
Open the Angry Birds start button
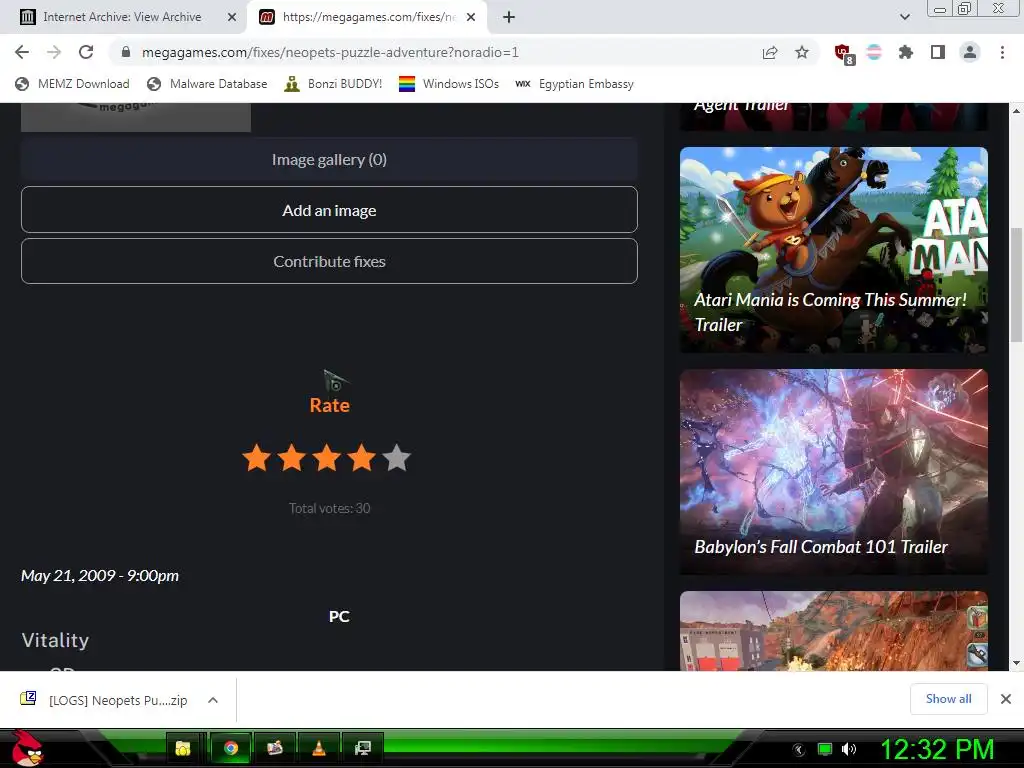point(27,748)
